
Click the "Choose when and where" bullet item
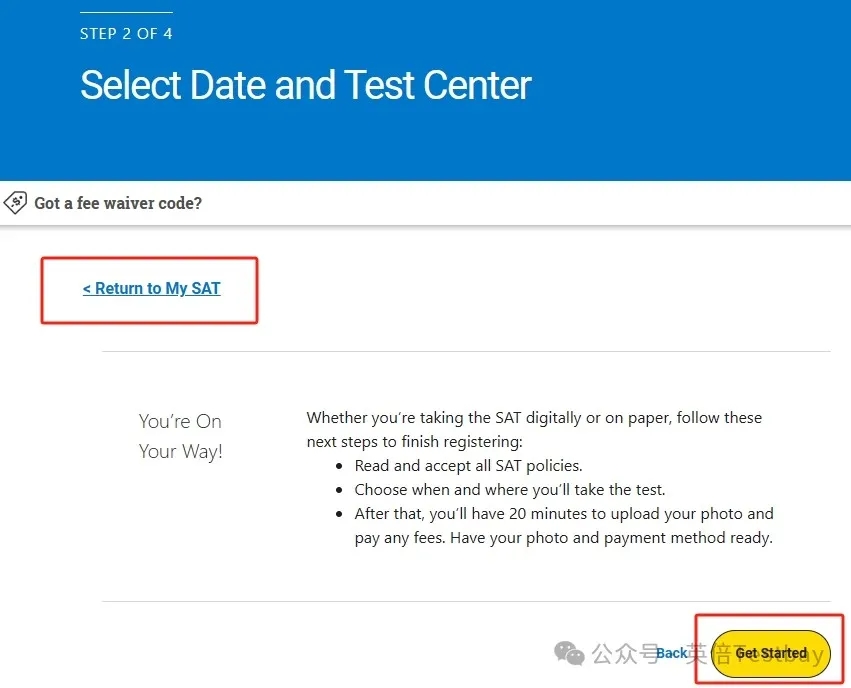click(x=509, y=490)
